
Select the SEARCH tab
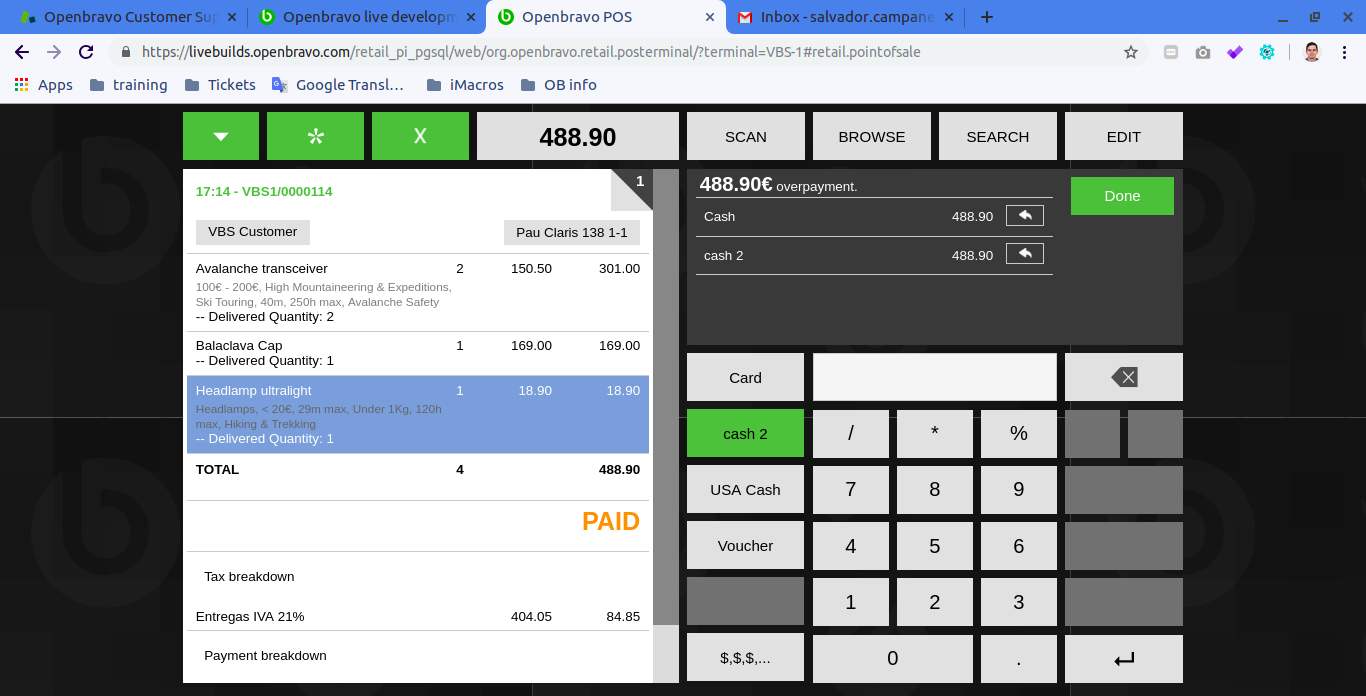coord(998,136)
